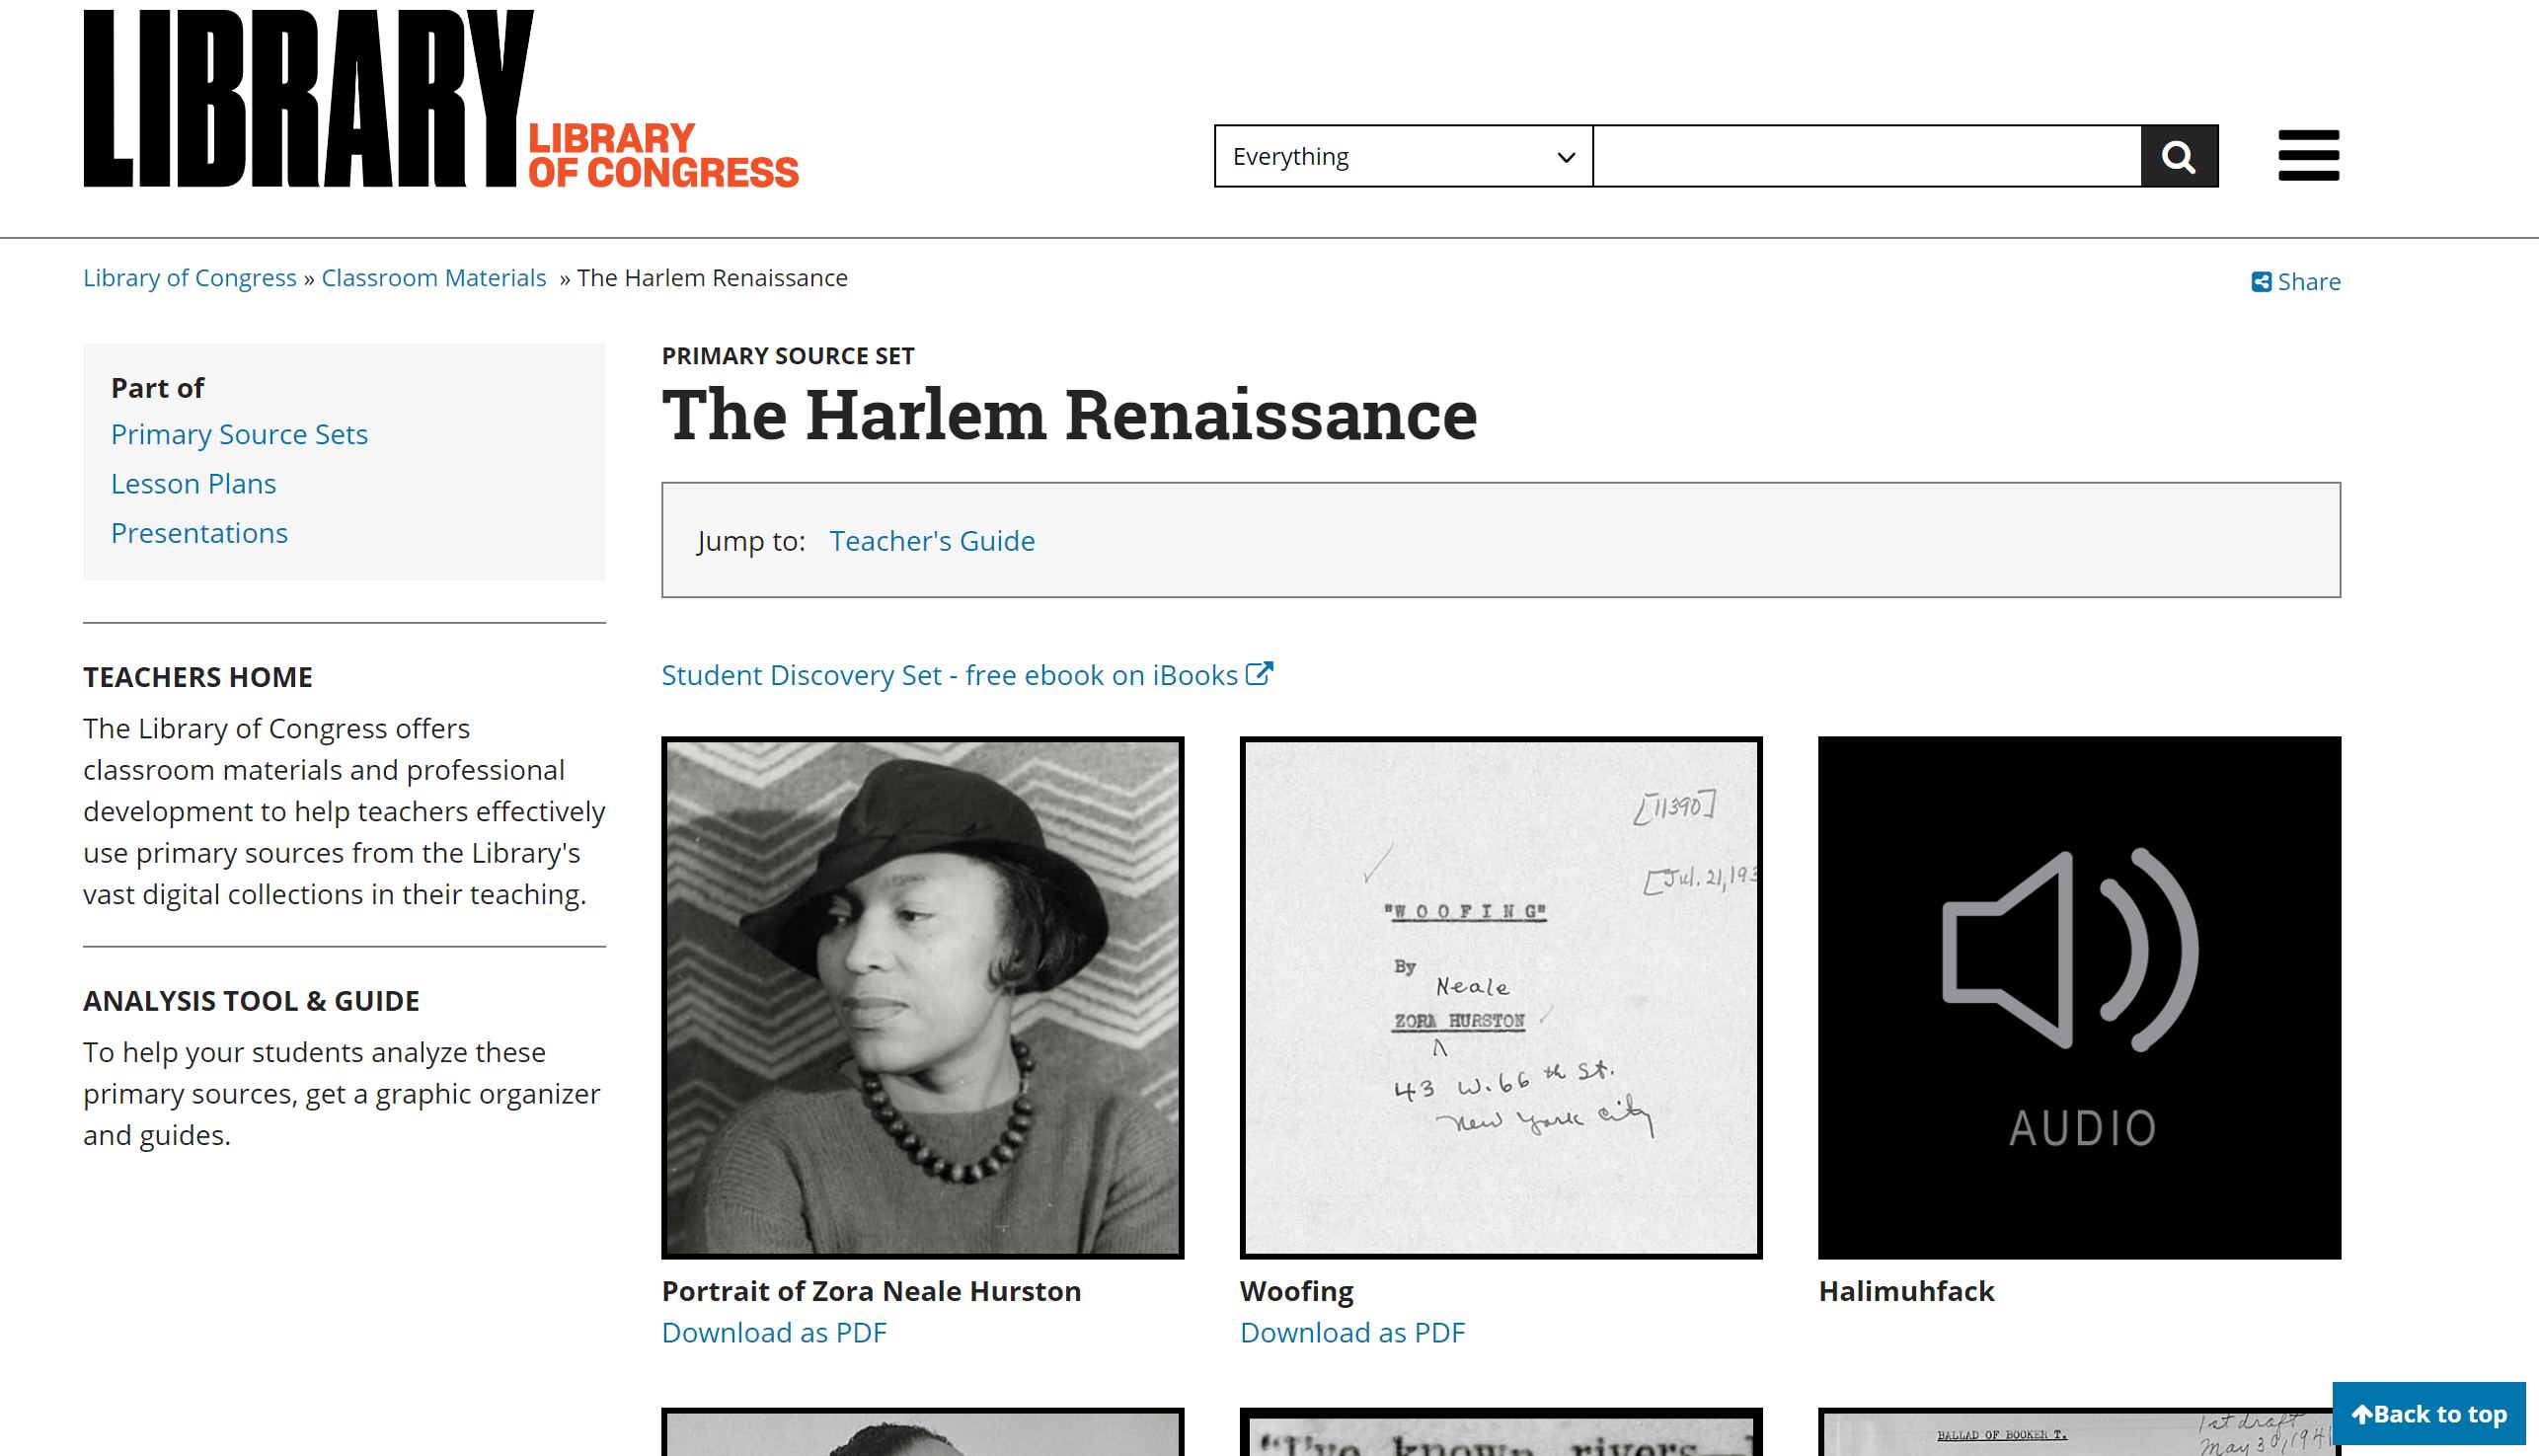
Task: Open the Lesson Plans link
Action: point(193,484)
